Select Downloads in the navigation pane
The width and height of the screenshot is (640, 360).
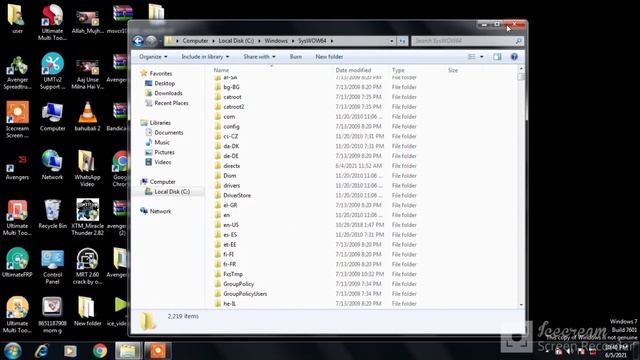tap(164, 93)
